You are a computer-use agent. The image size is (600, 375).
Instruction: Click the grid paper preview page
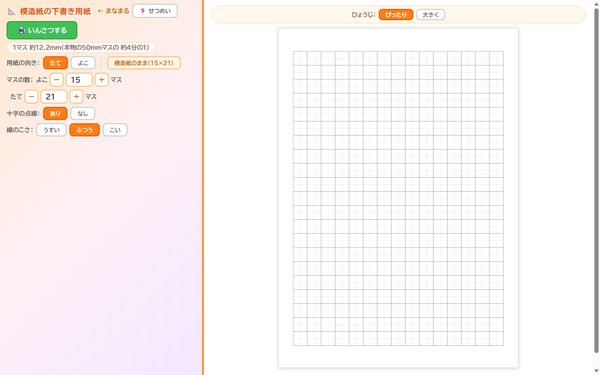point(398,198)
